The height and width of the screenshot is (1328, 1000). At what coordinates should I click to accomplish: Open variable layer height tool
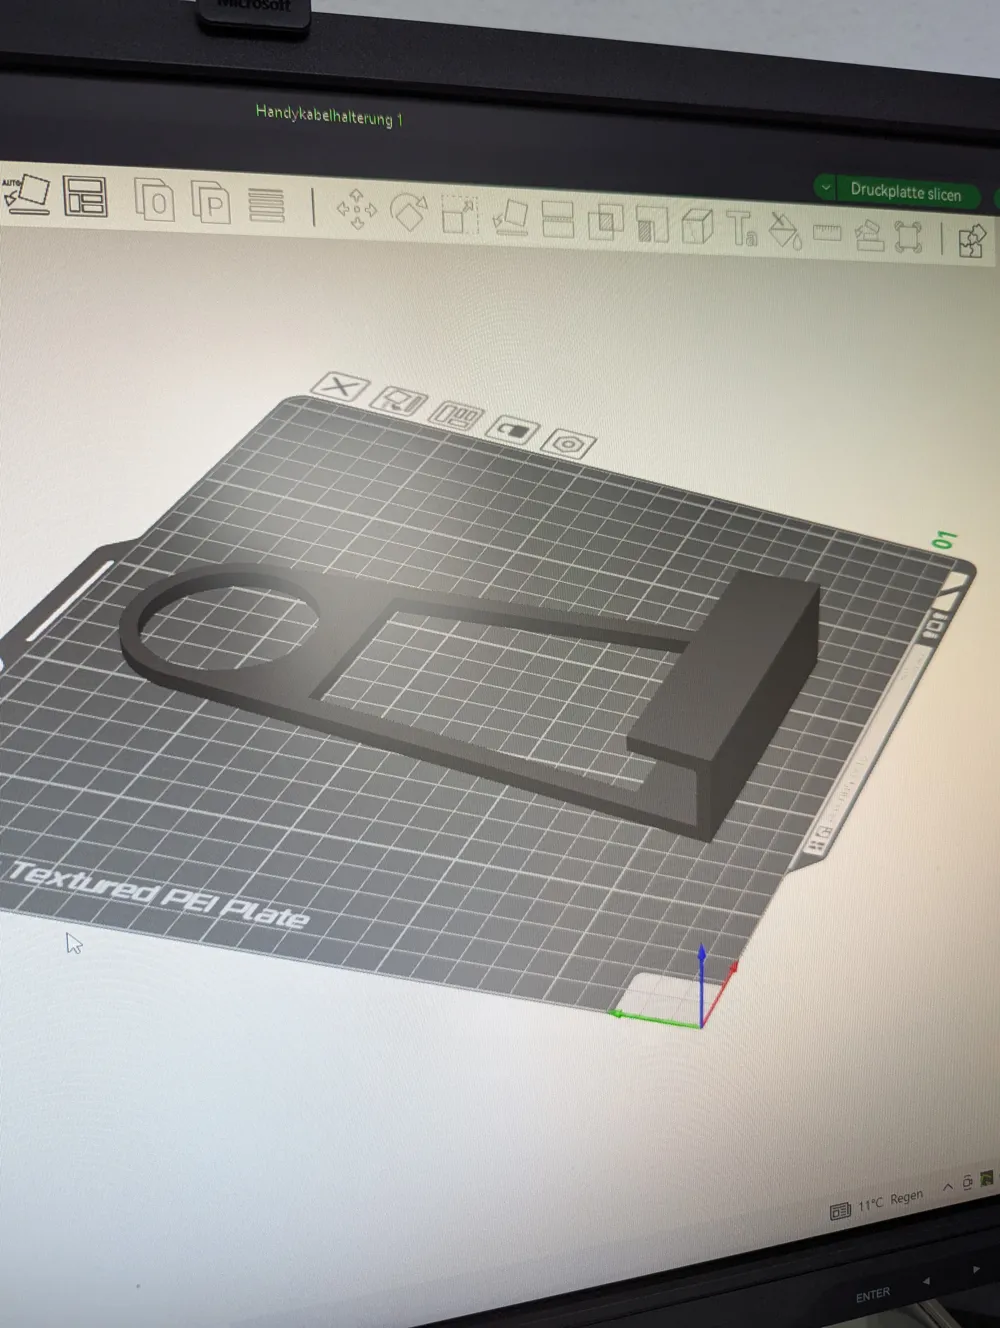(266, 205)
